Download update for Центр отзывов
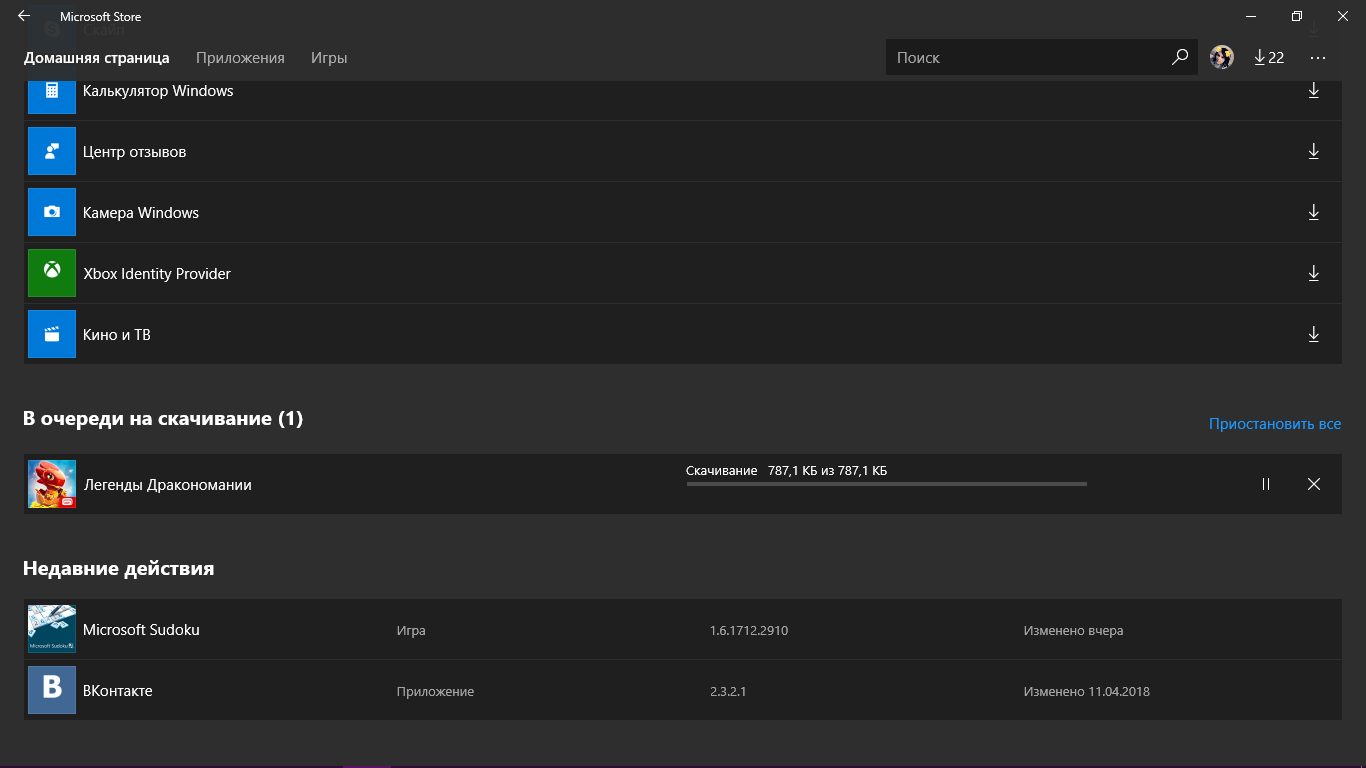The height and width of the screenshot is (768, 1366). (x=1314, y=152)
